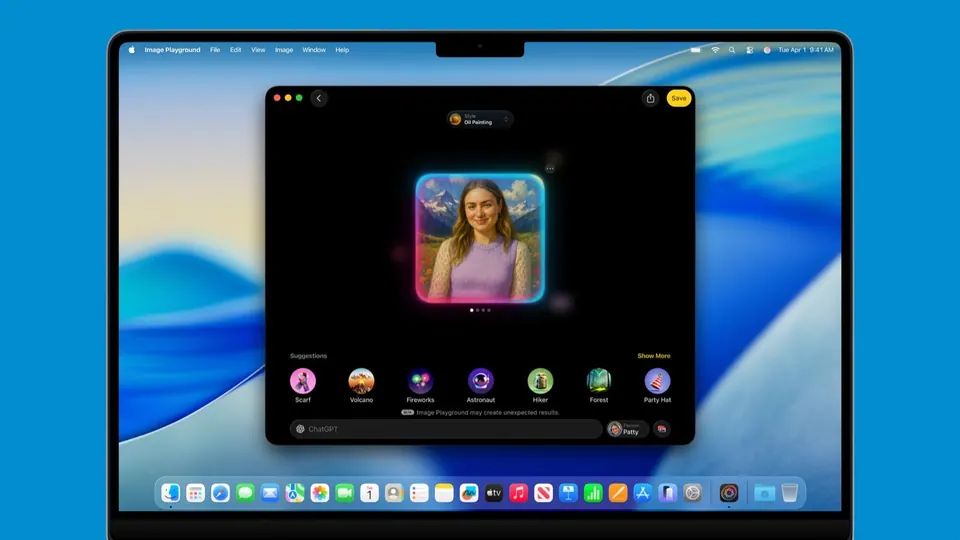Open Apple TV from the Dock
Screen dimensions: 960x540
pos(493,493)
